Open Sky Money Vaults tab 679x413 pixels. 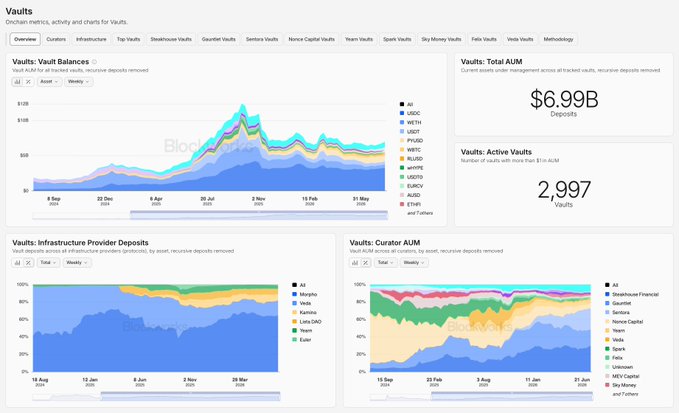point(441,39)
